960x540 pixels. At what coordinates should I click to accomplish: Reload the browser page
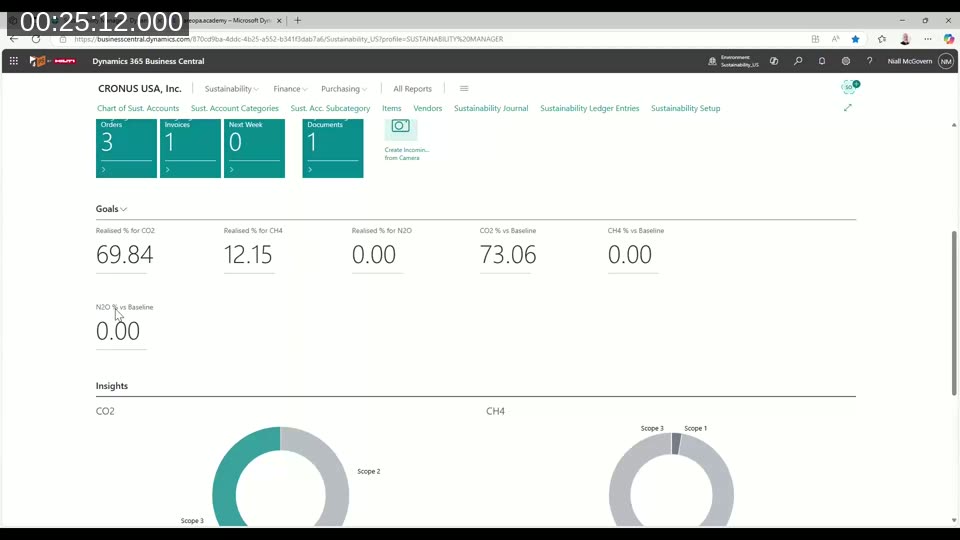coord(36,39)
